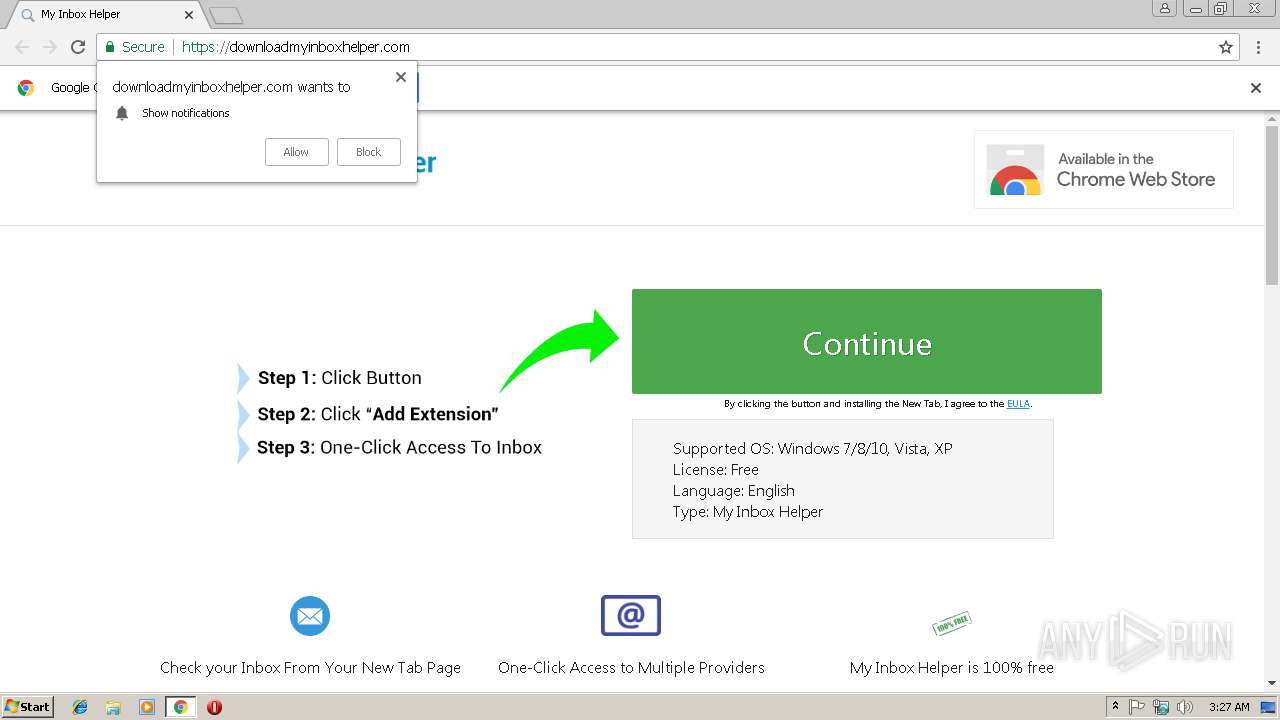Open Windows Explorer folder in taskbar

(113, 707)
